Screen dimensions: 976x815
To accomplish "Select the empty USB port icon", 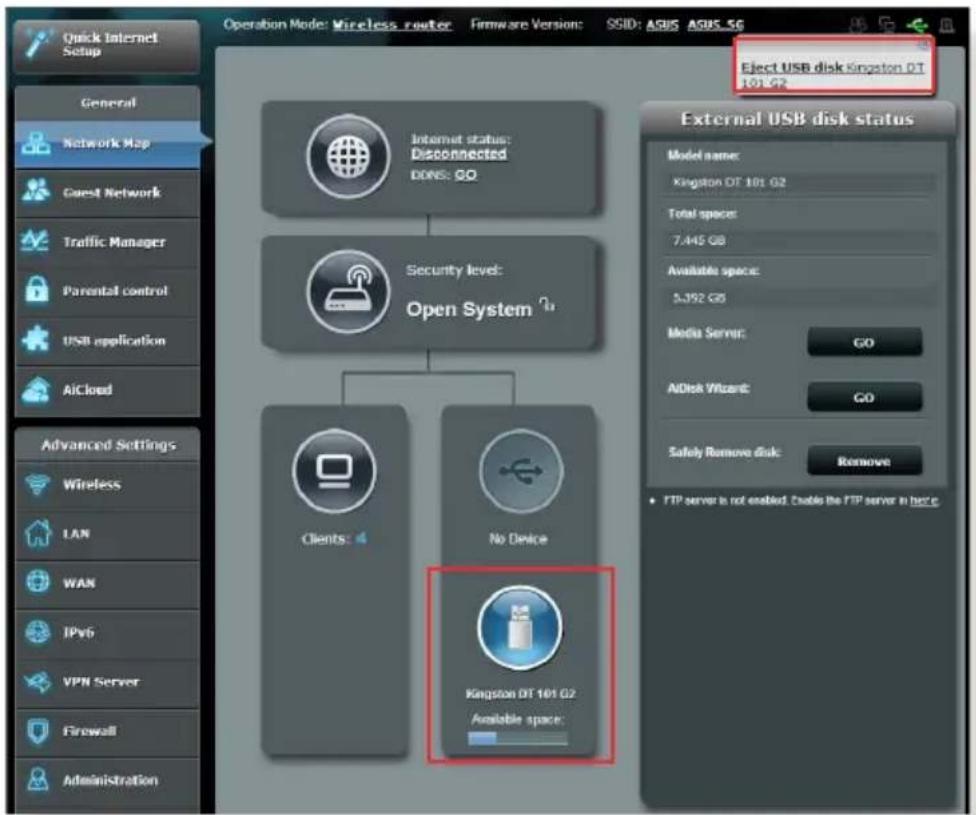I will click(521, 471).
